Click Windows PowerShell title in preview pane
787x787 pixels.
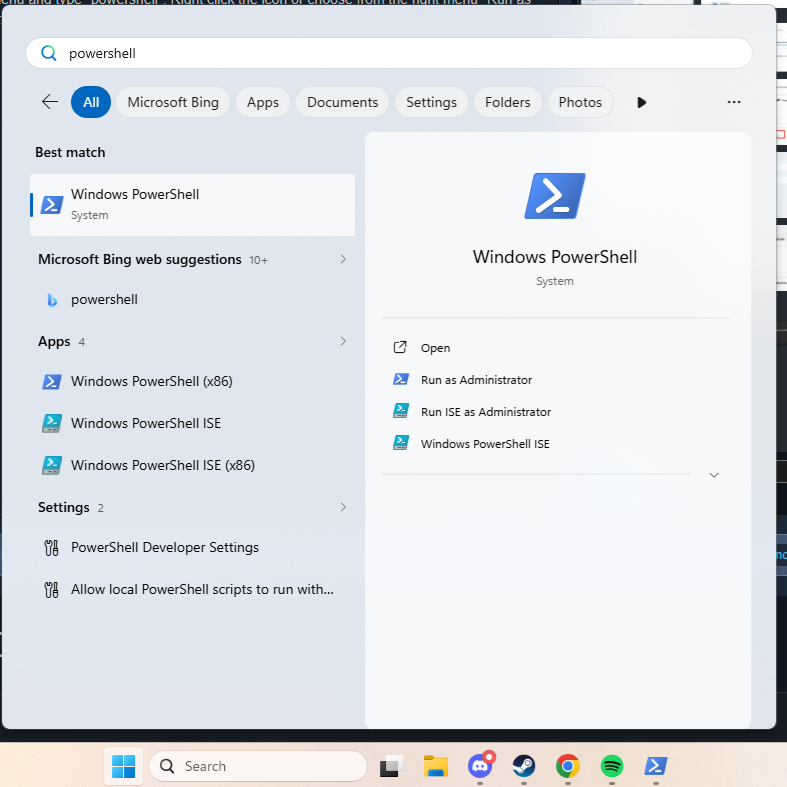tap(555, 257)
